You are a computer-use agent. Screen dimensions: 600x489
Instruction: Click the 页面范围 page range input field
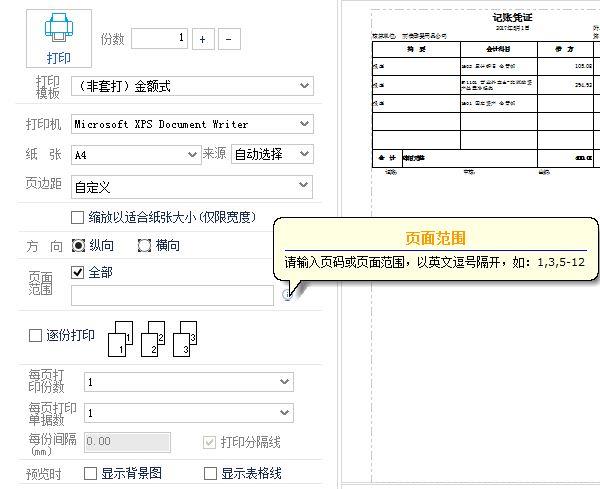172,295
